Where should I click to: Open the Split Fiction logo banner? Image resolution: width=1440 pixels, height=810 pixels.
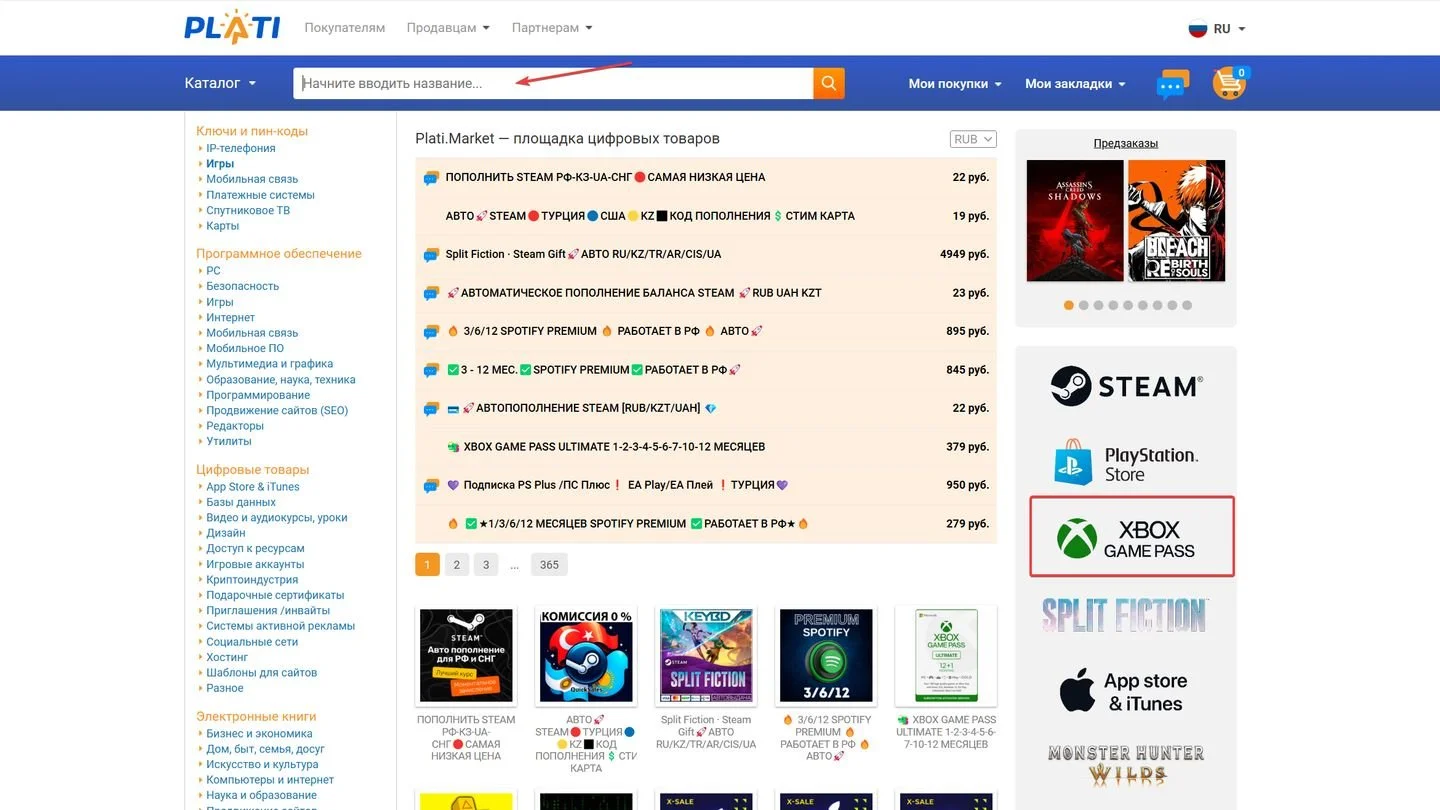coord(1125,614)
